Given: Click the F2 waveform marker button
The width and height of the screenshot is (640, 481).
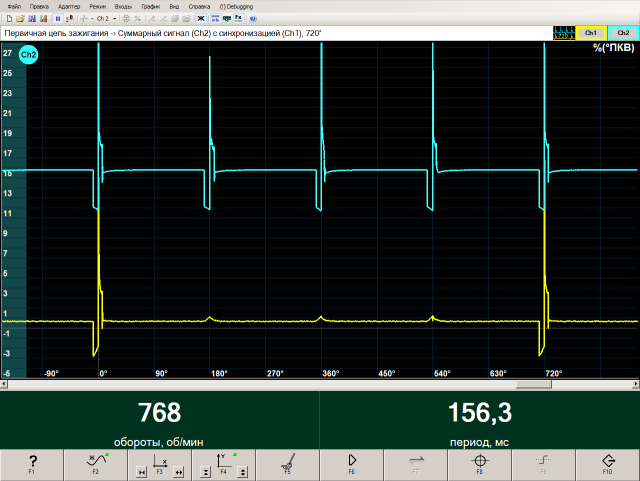Looking at the screenshot, I should (x=96, y=463).
